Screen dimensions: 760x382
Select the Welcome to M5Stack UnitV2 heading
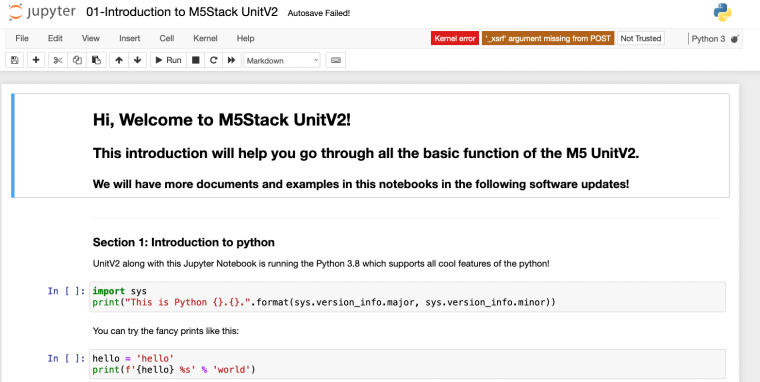[x=222, y=120]
